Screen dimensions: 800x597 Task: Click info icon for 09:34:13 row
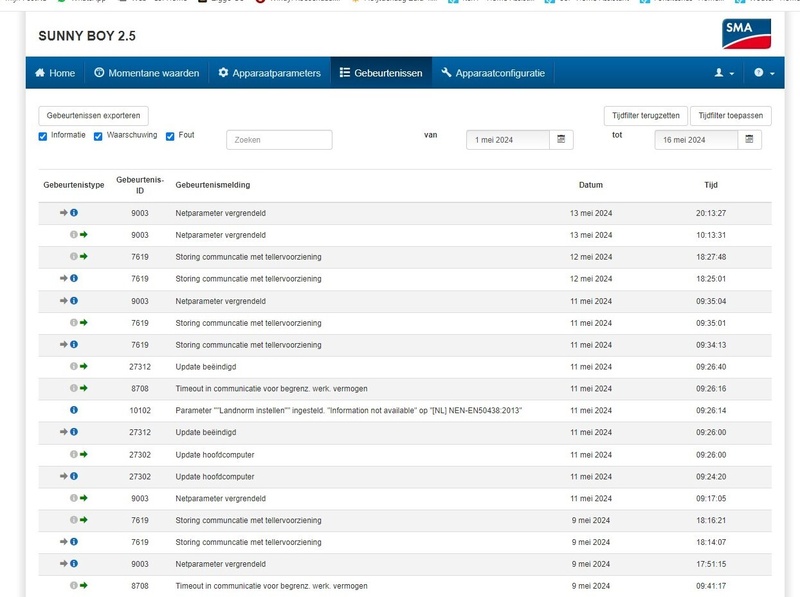pos(74,345)
